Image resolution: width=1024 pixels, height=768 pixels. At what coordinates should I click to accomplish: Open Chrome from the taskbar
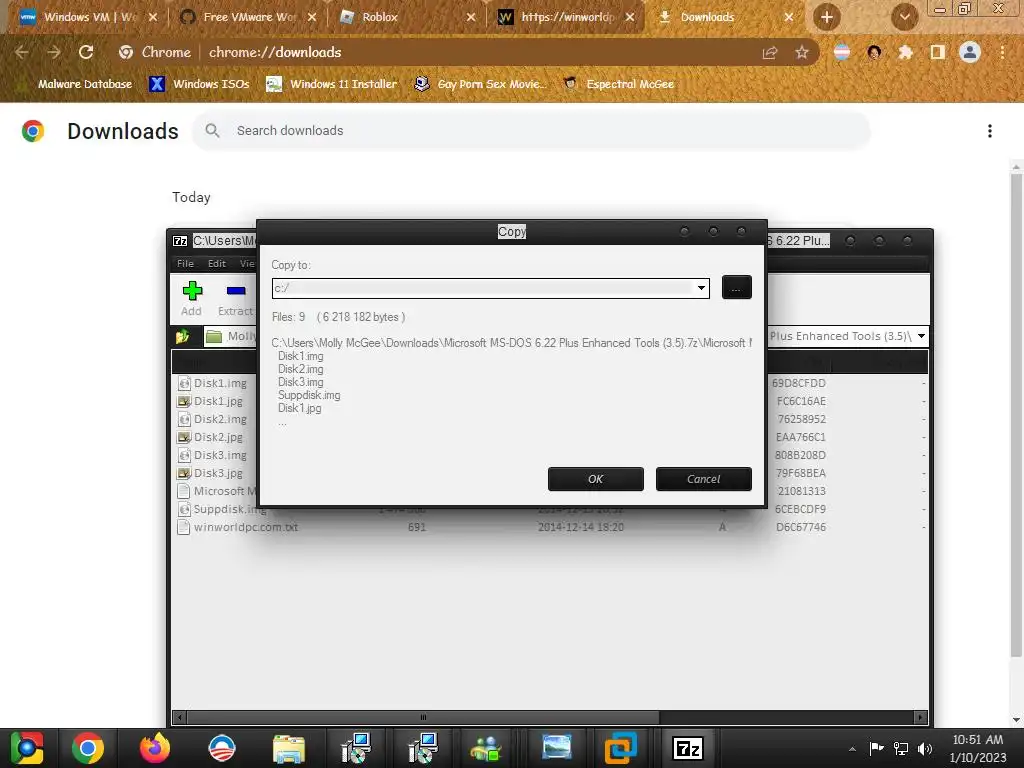click(x=88, y=748)
